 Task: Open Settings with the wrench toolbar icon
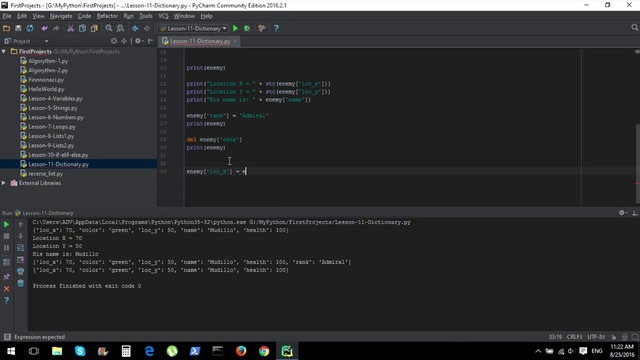point(262,28)
